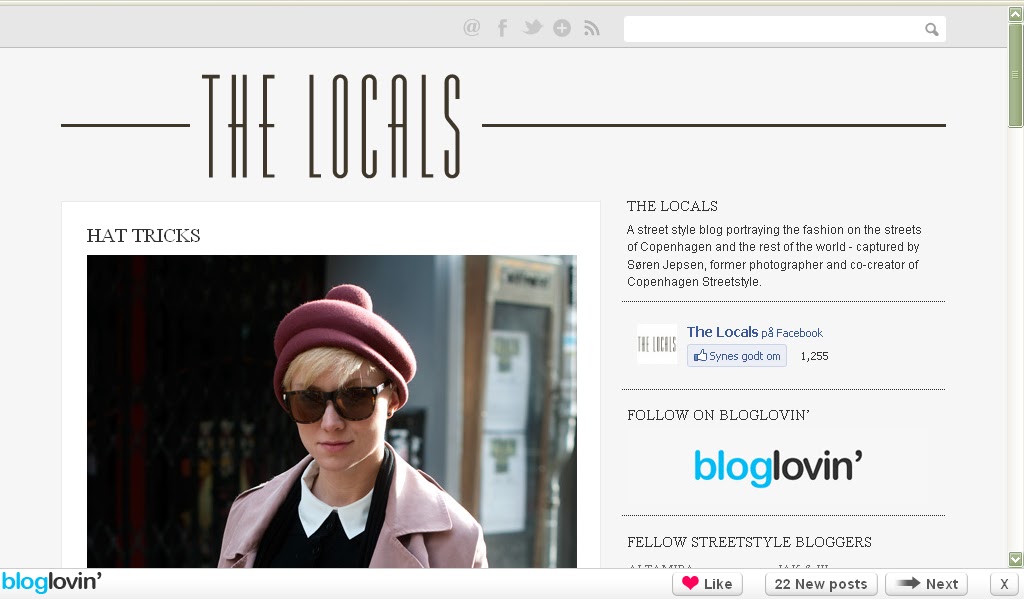The height and width of the screenshot is (600, 1024).
Task: Click the Google Plus circle icon
Action: pyautogui.click(x=562, y=28)
